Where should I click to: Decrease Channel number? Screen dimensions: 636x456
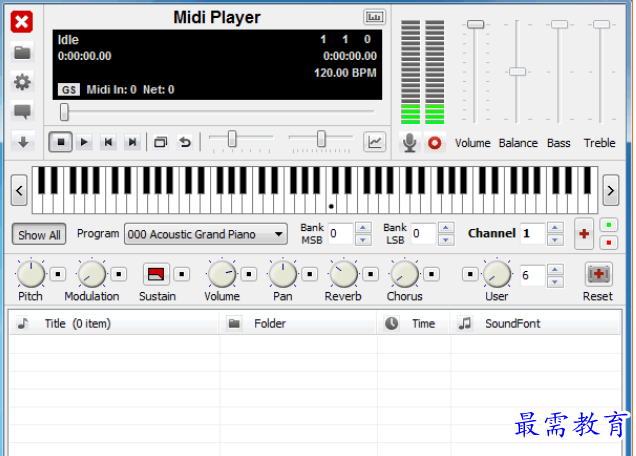pyautogui.click(x=555, y=240)
